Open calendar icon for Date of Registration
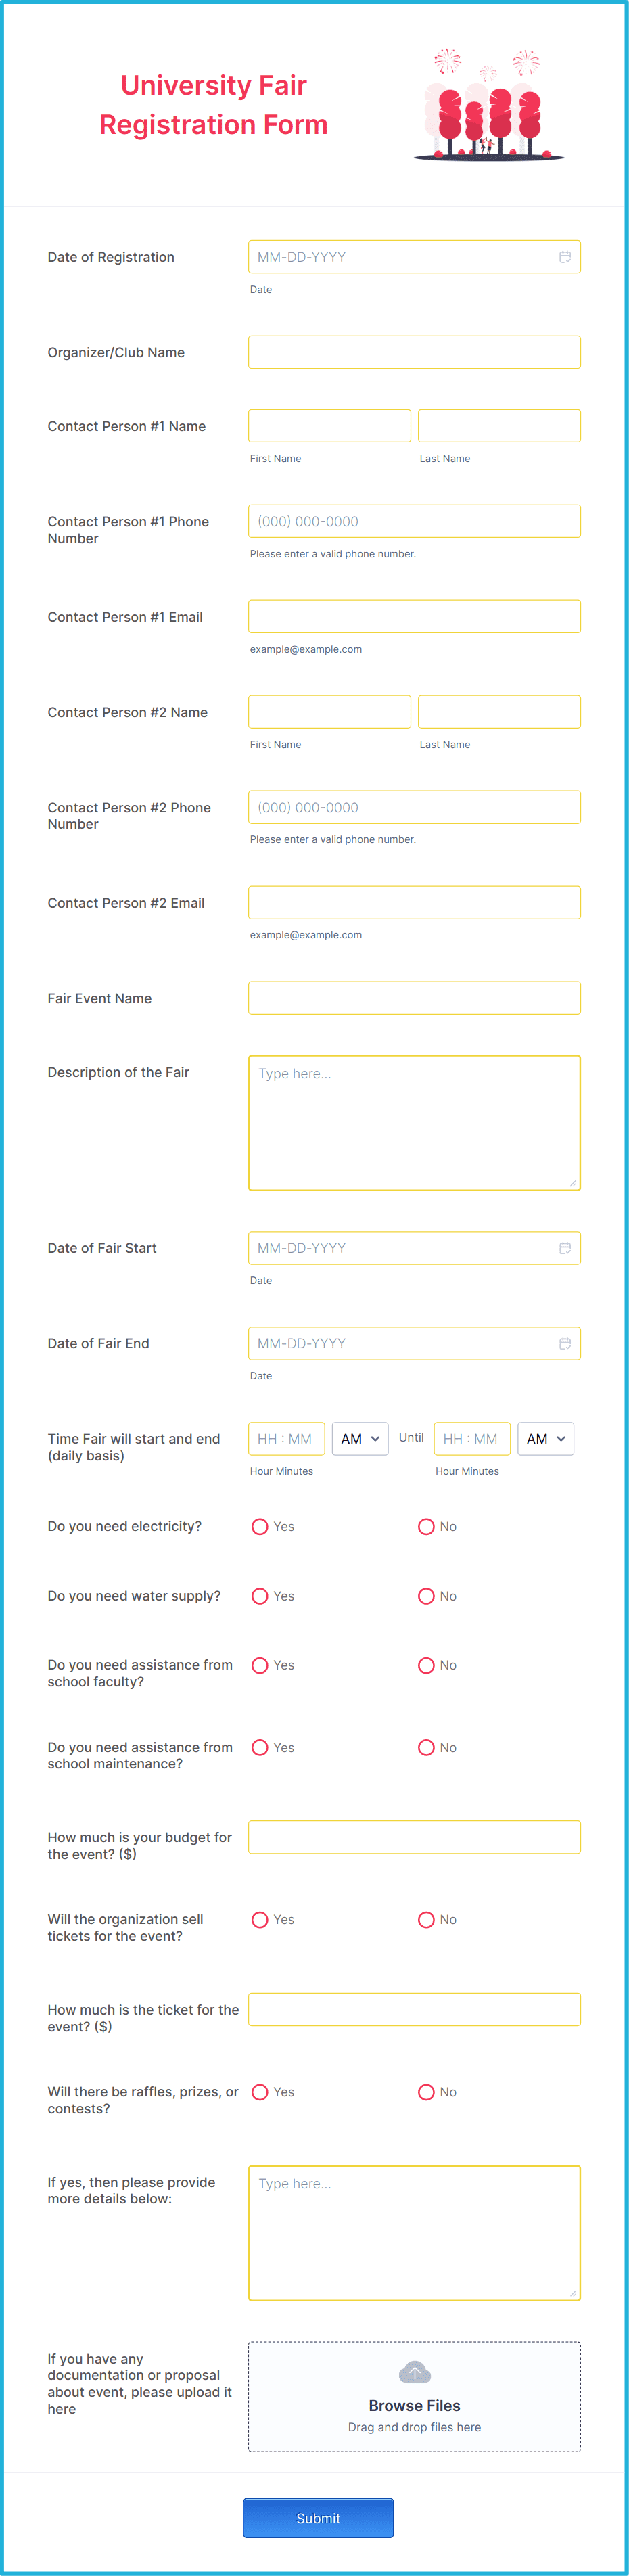629x2576 pixels. click(564, 257)
